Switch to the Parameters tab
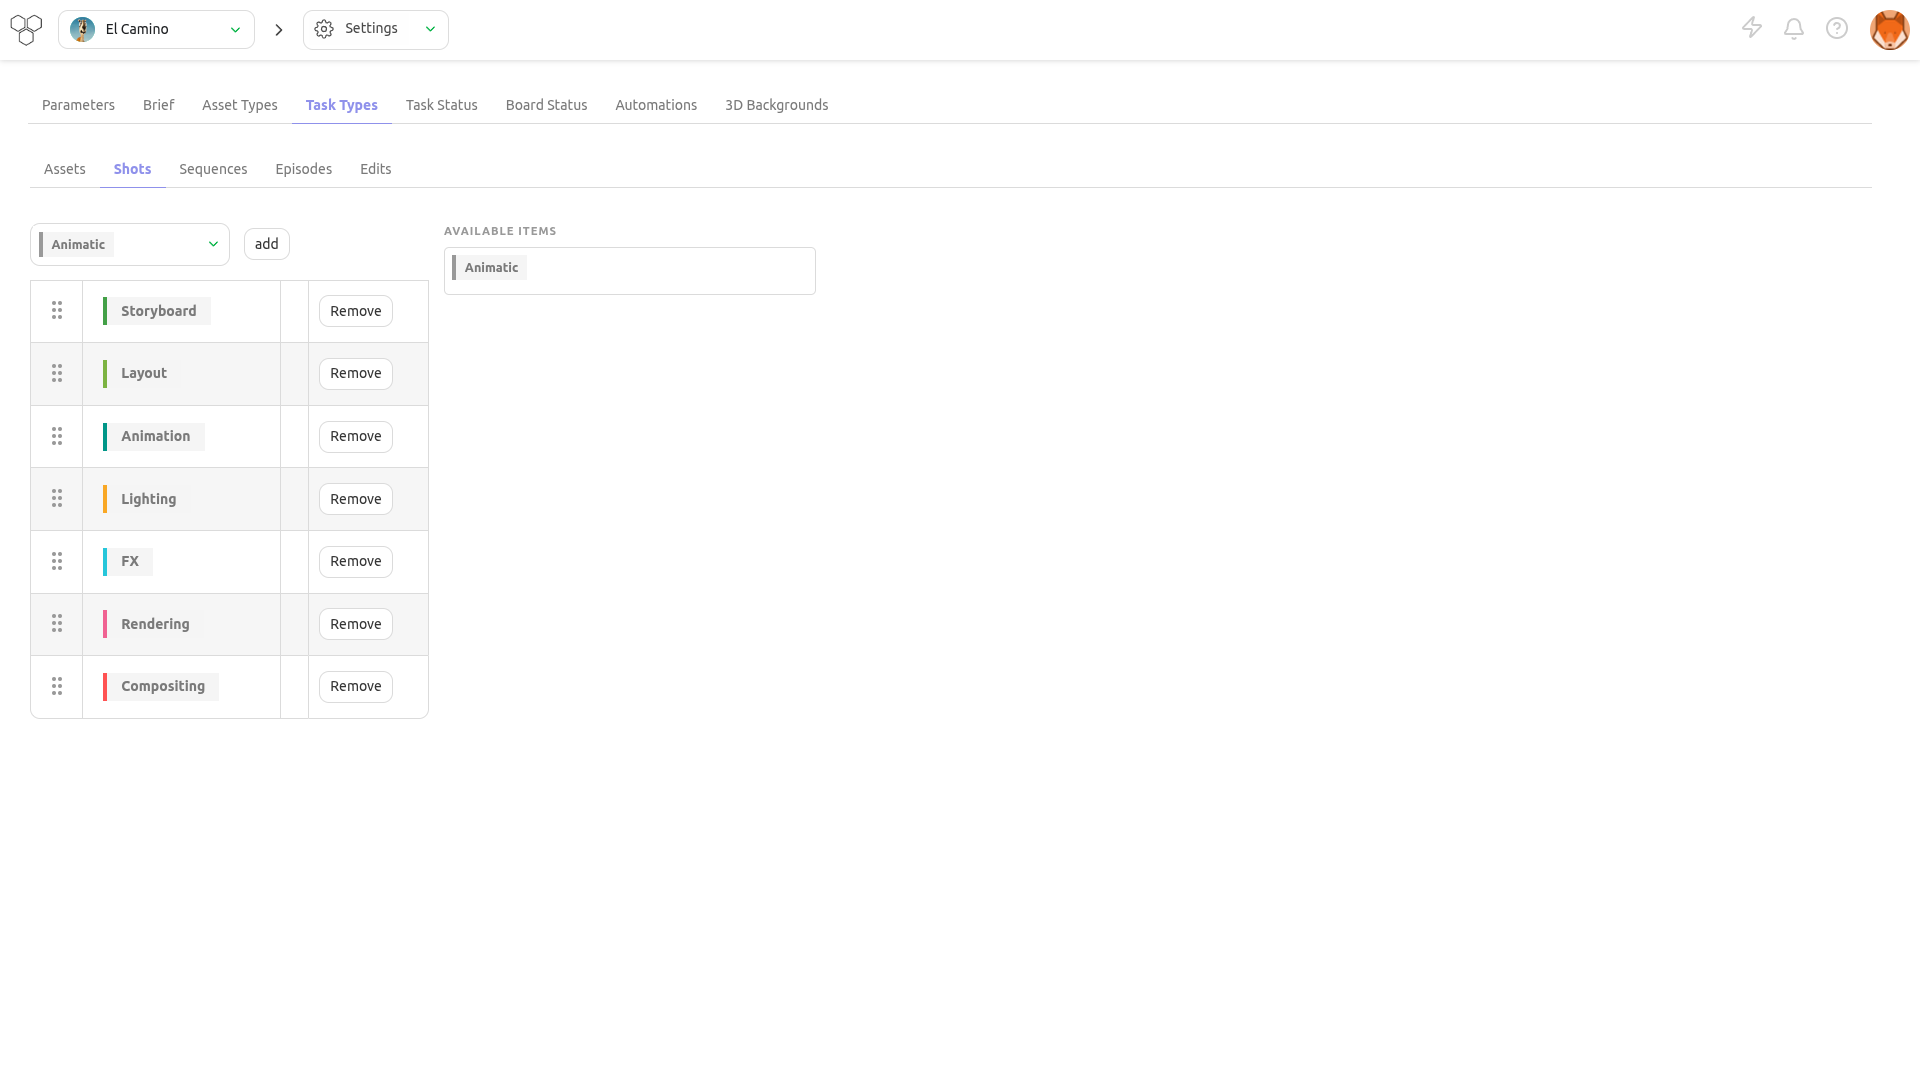The image size is (1920, 1080). tap(78, 105)
